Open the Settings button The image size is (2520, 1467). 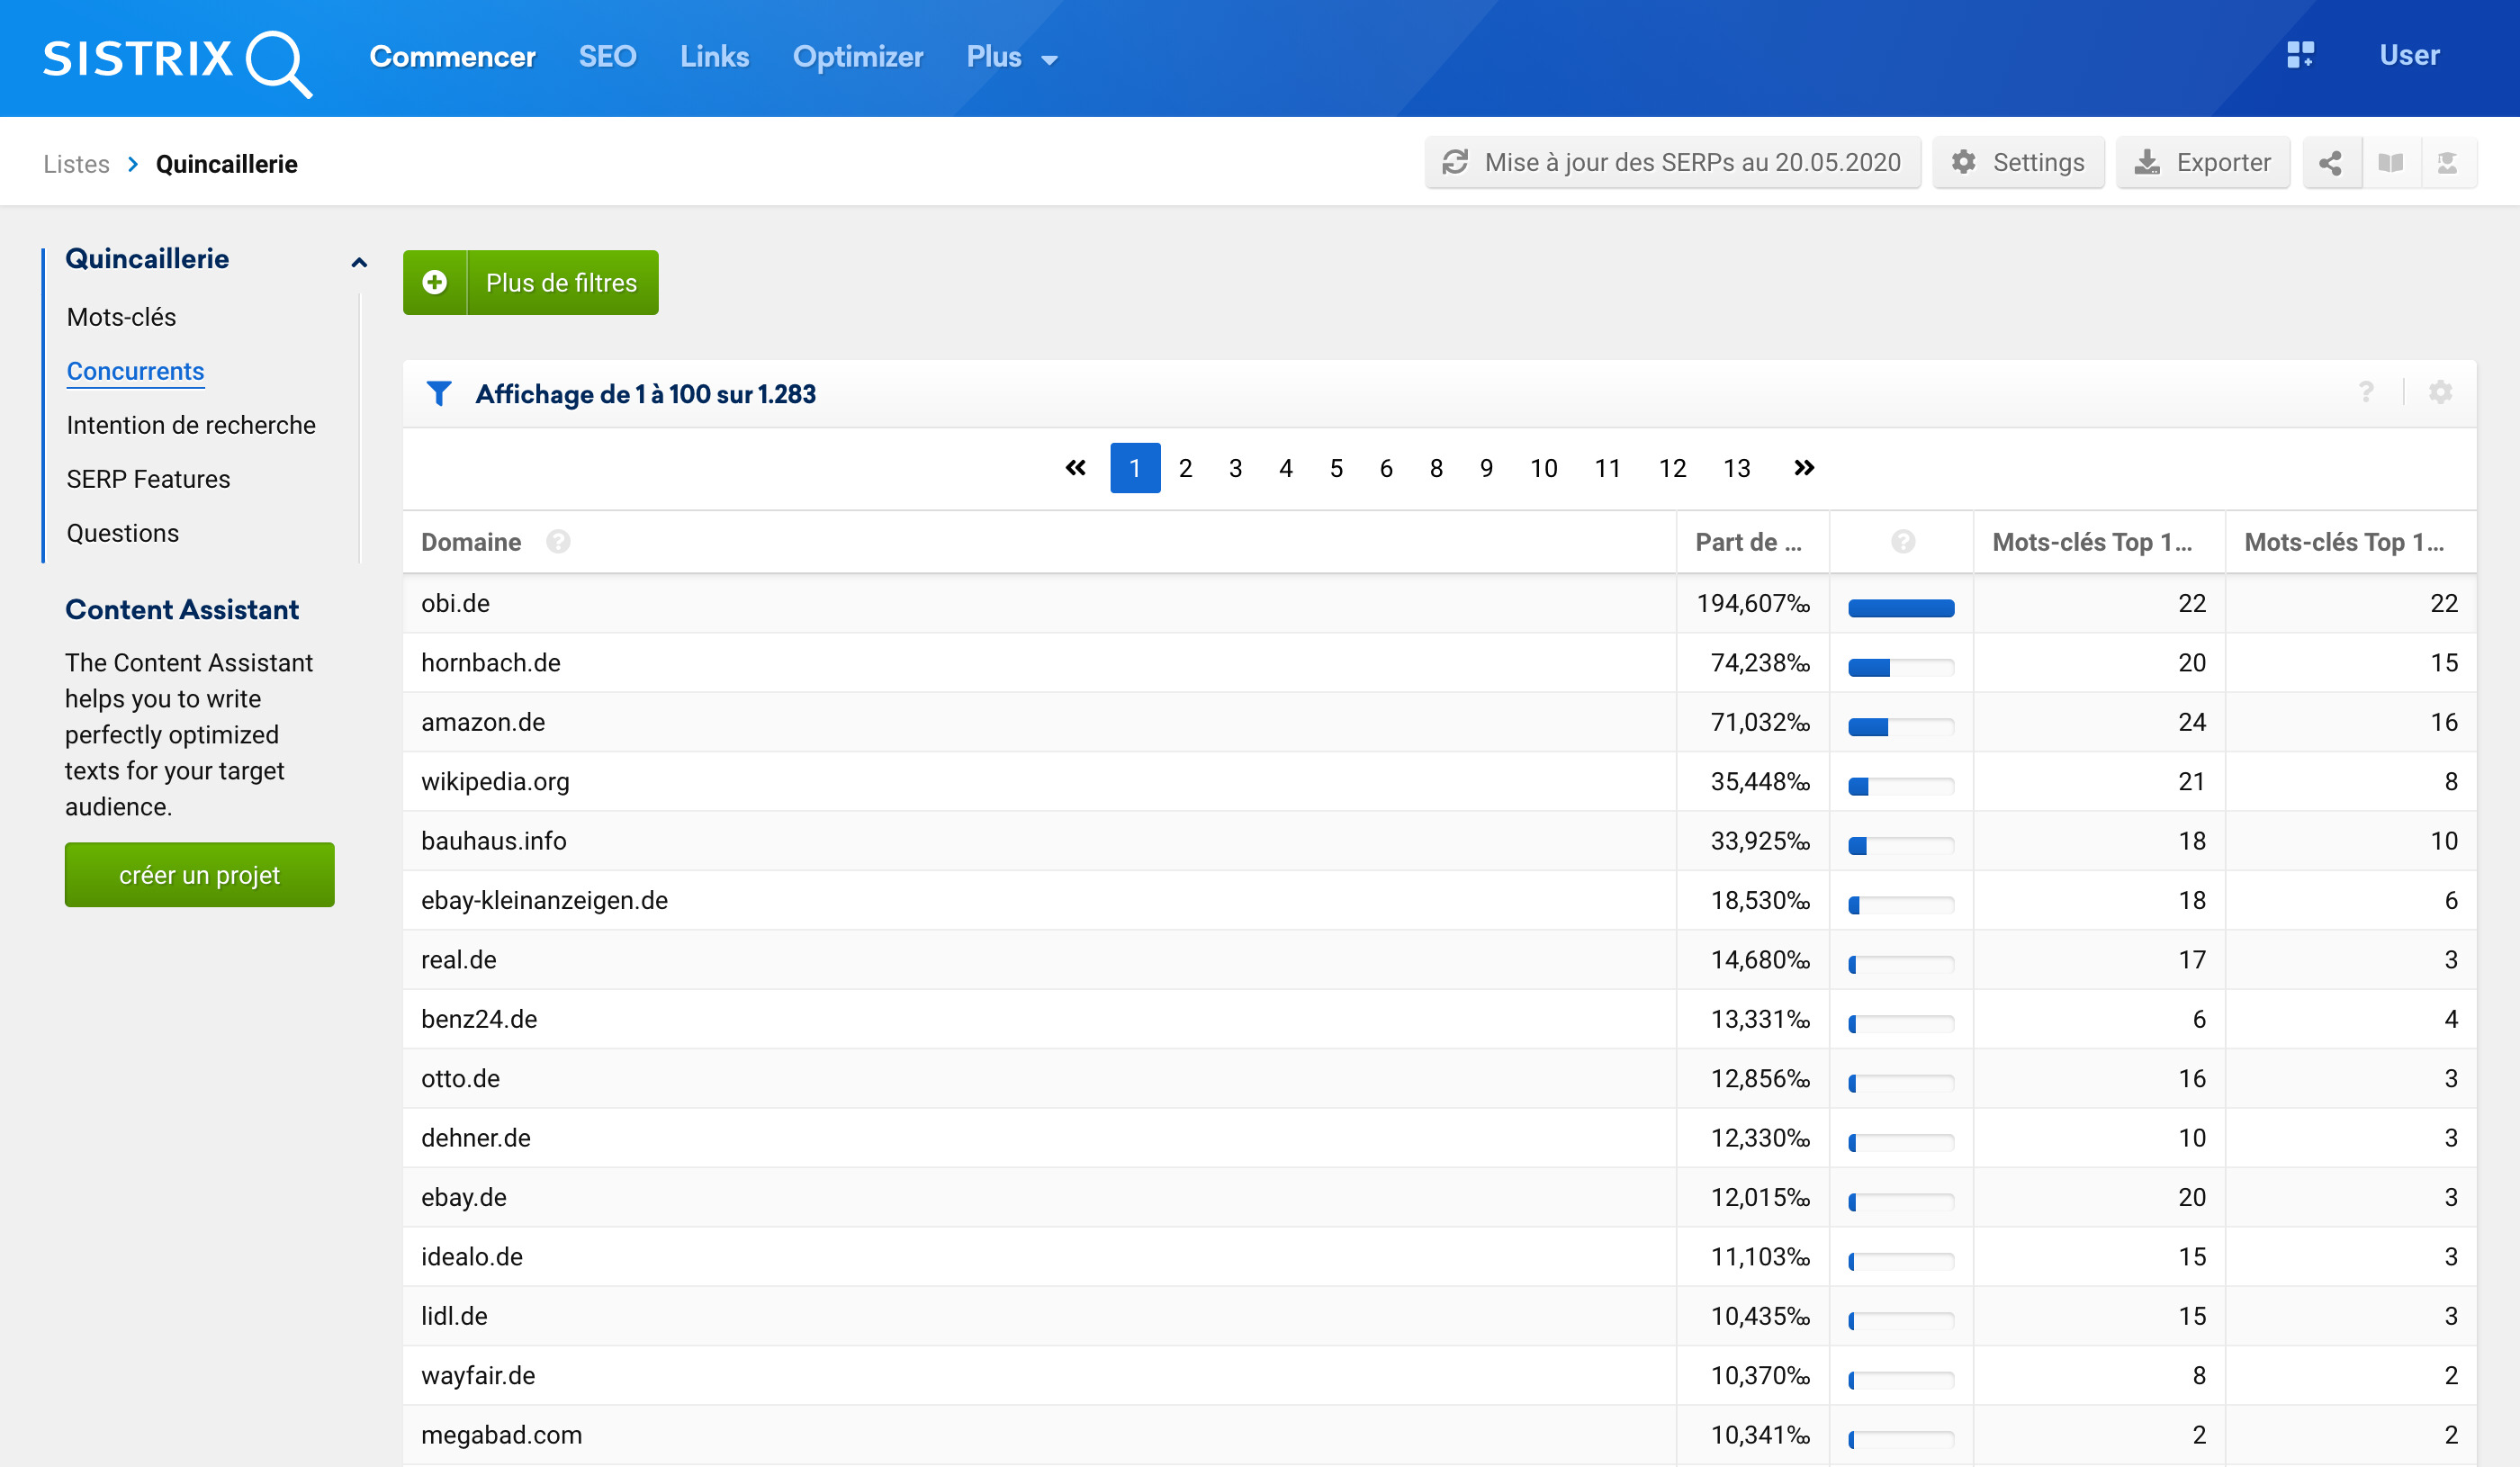point(2018,163)
